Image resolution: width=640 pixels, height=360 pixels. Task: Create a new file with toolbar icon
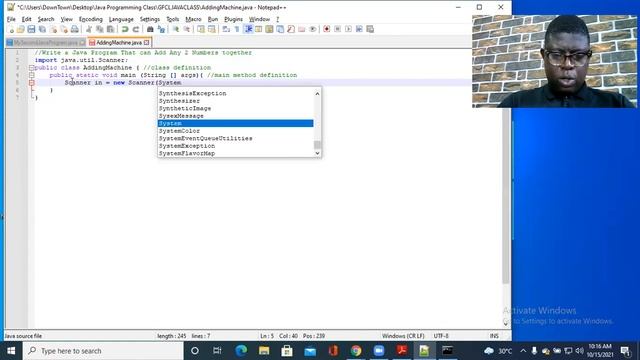11,29
